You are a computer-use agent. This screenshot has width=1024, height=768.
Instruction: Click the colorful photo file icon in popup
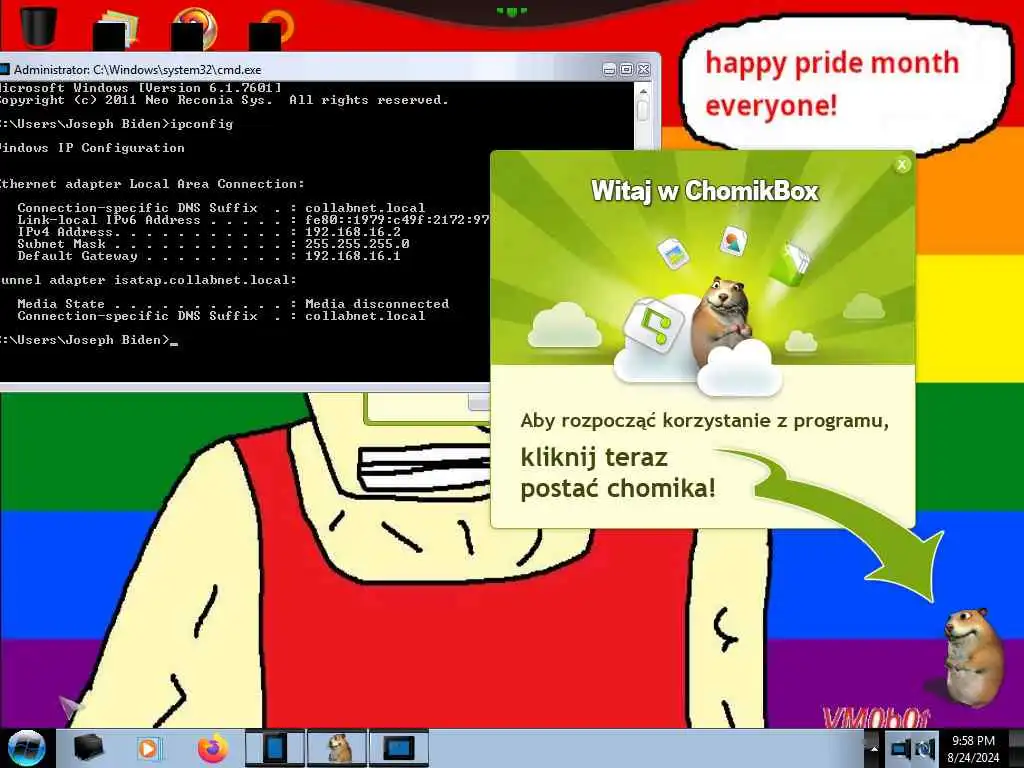click(x=733, y=242)
